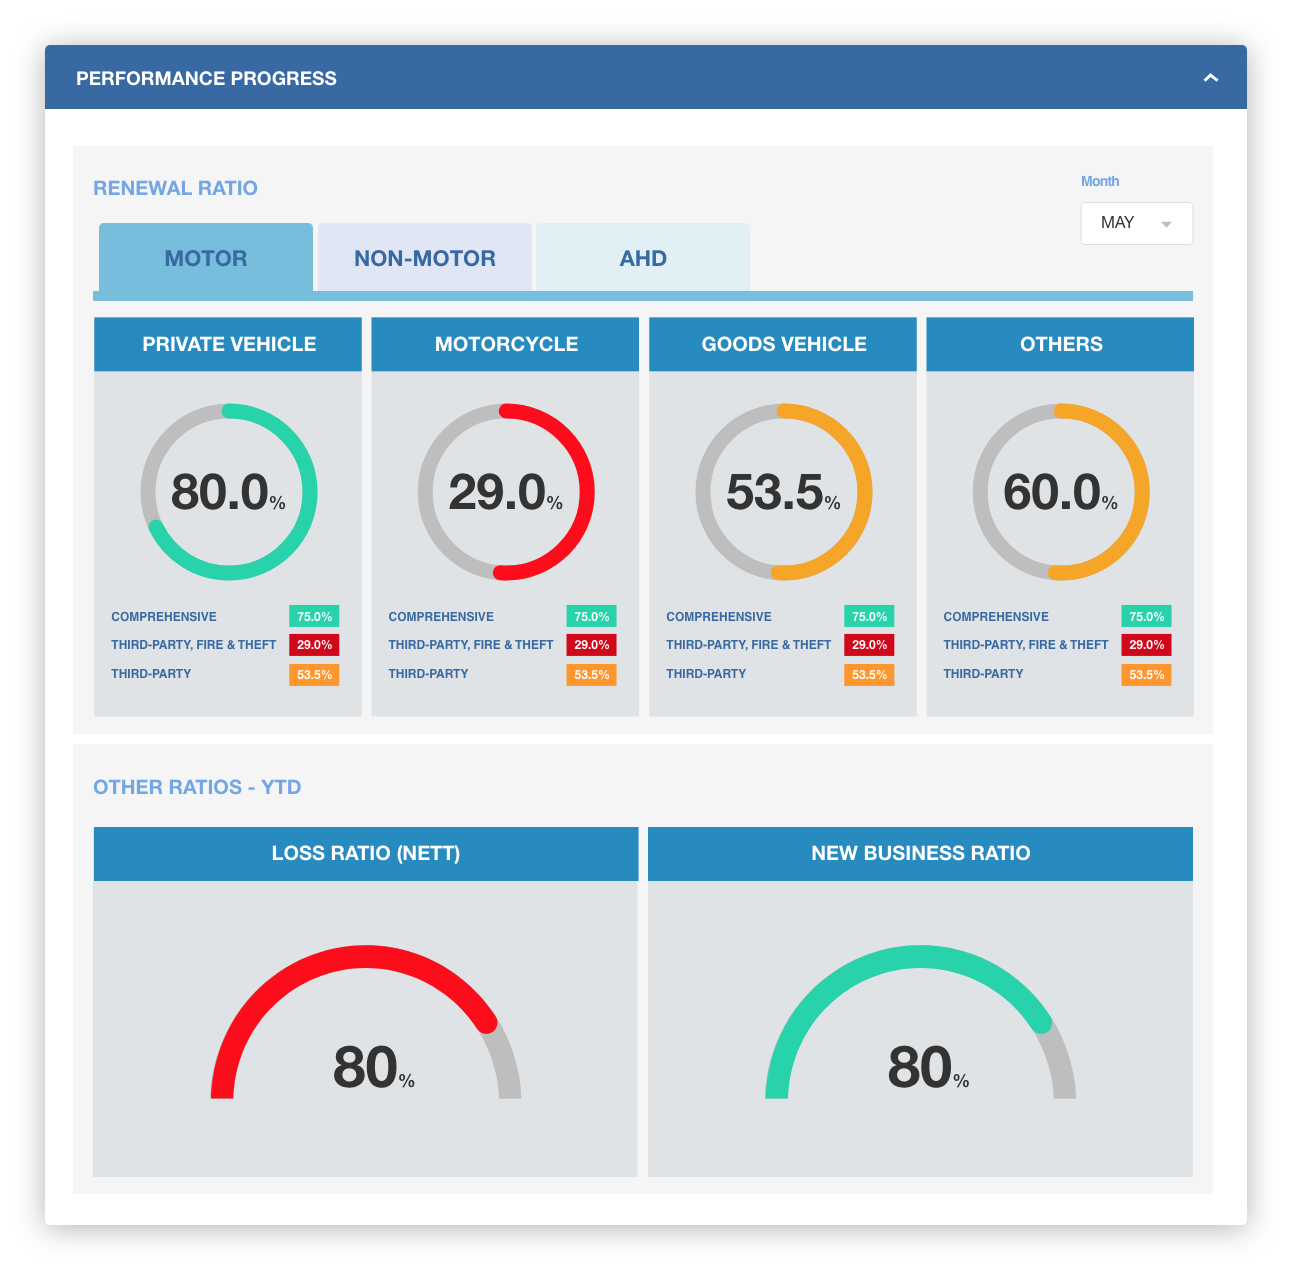This screenshot has width=1292, height=1270.
Task: Click the Others 60.0% orange donut gauge
Action: point(1061,492)
